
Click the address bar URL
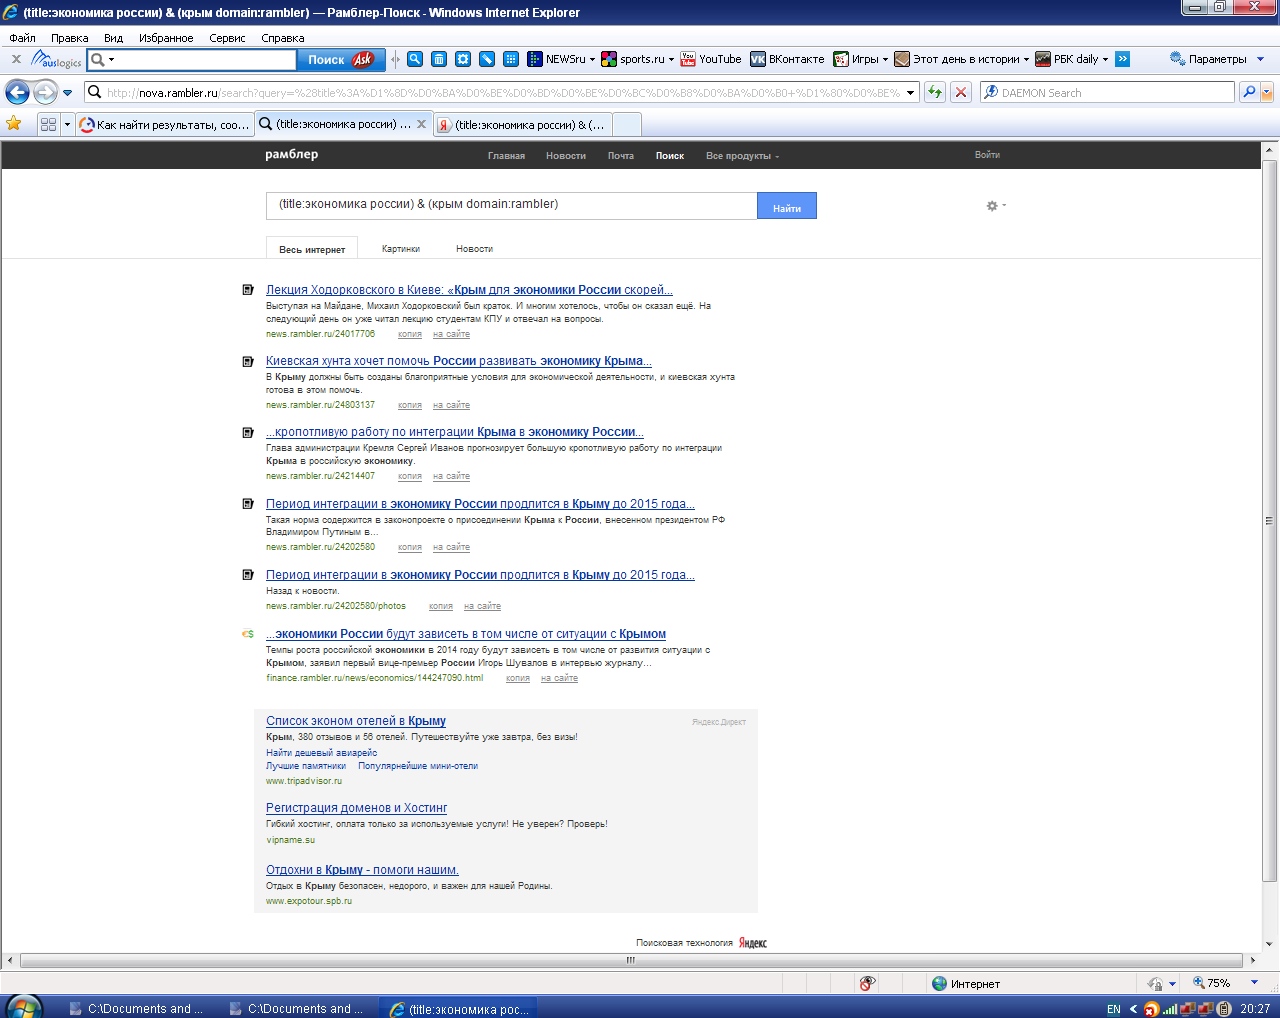pos(503,93)
